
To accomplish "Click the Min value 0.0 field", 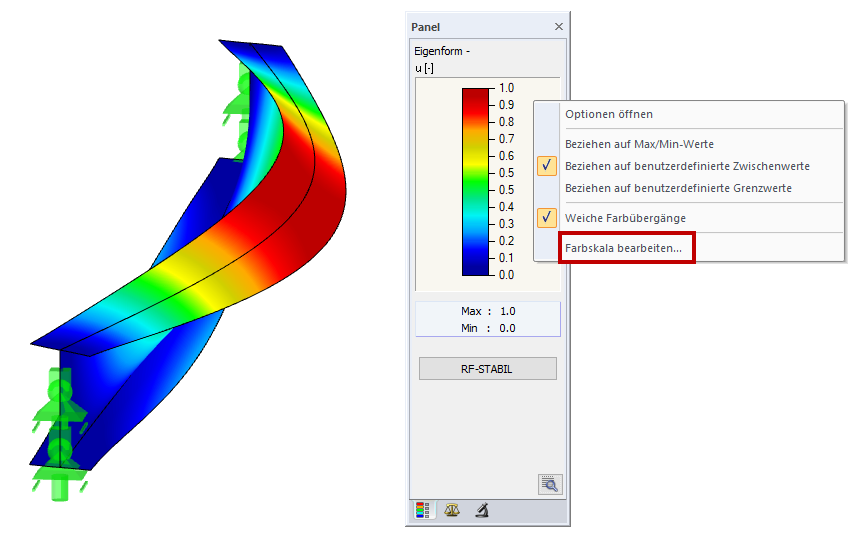I will point(508,328).
